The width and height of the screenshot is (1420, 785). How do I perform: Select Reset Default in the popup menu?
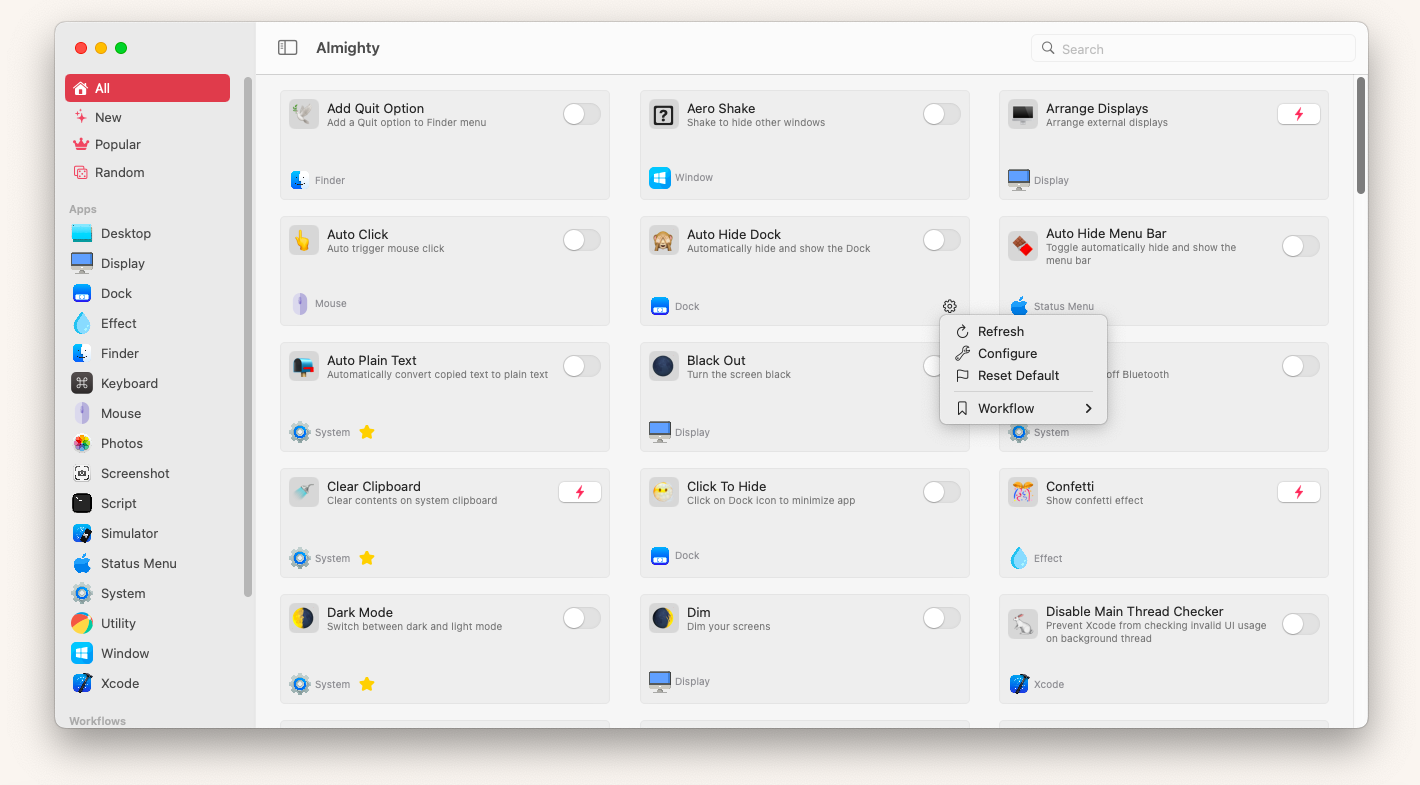tap(1018, 375)
